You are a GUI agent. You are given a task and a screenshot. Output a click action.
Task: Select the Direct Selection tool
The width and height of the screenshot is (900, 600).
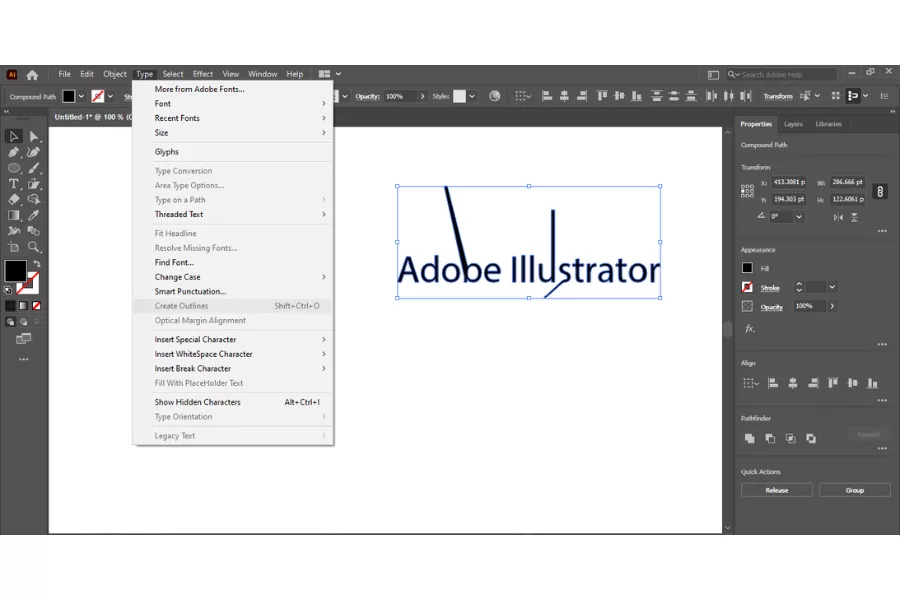34,136
